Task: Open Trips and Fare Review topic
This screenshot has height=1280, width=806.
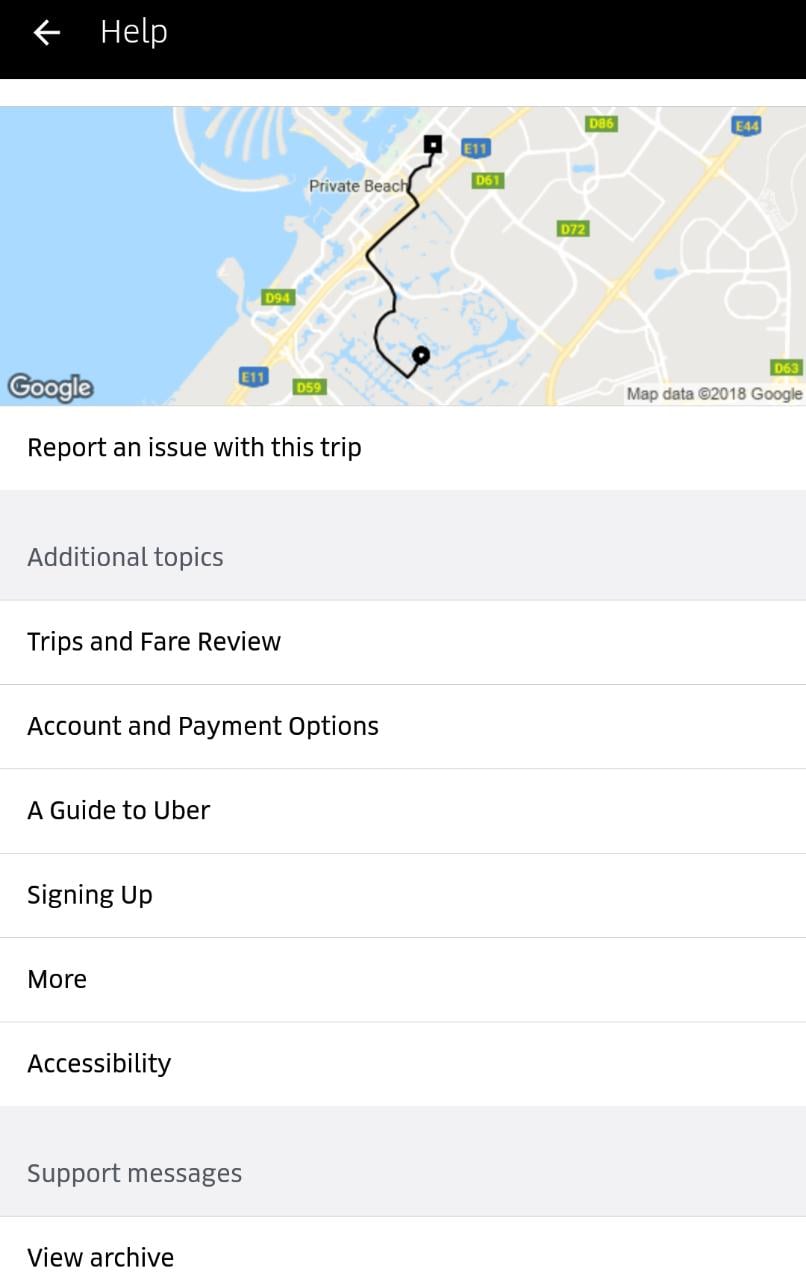Action: [154, 642]
